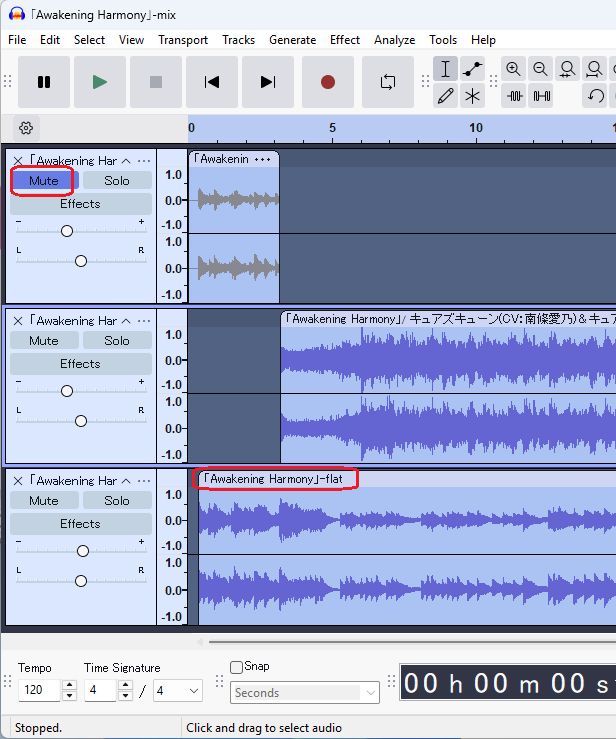This screenshot has width=616, height=739.
Task: Open the time signature denominator dropdown
Action: pyautogui.click(x=177, y=690)
